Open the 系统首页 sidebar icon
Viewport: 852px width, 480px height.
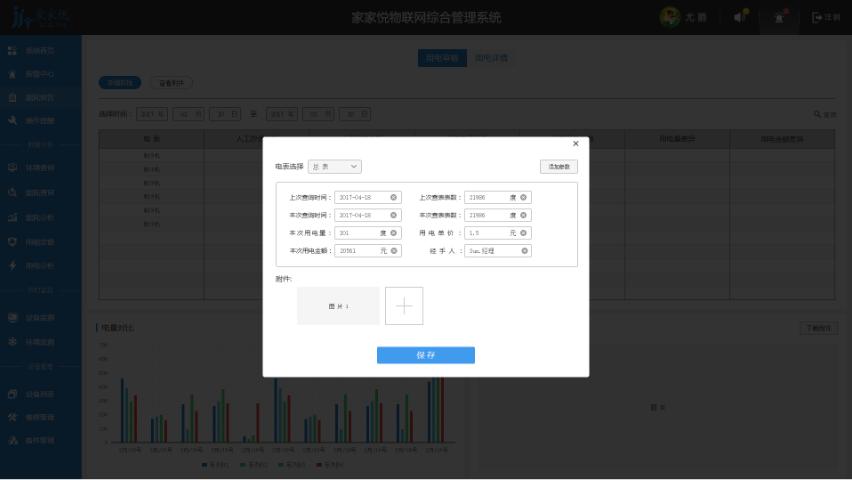pyautogui.click(x=12, y=51)
